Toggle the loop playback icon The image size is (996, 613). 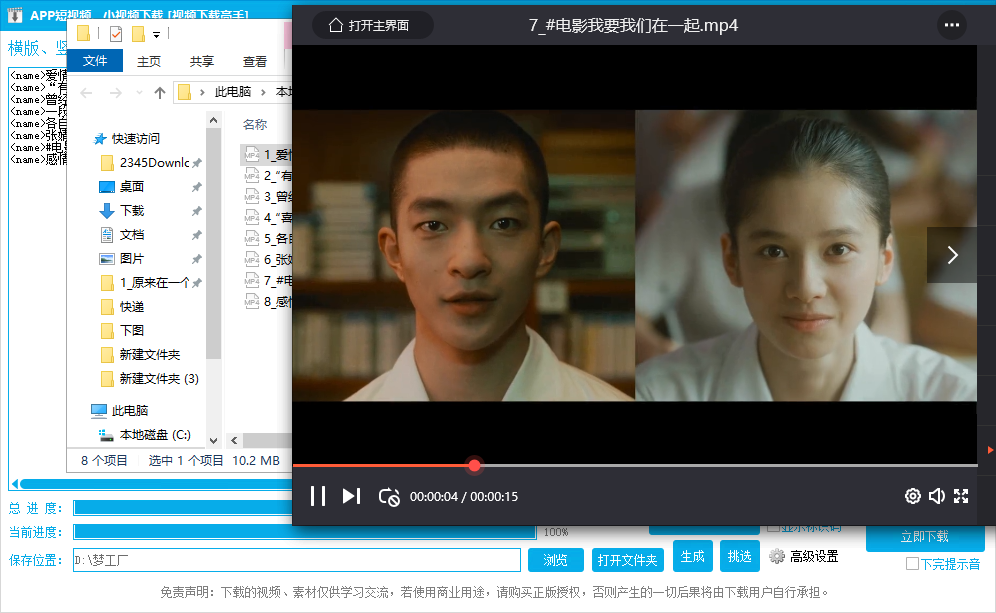[x=389, y=496]
